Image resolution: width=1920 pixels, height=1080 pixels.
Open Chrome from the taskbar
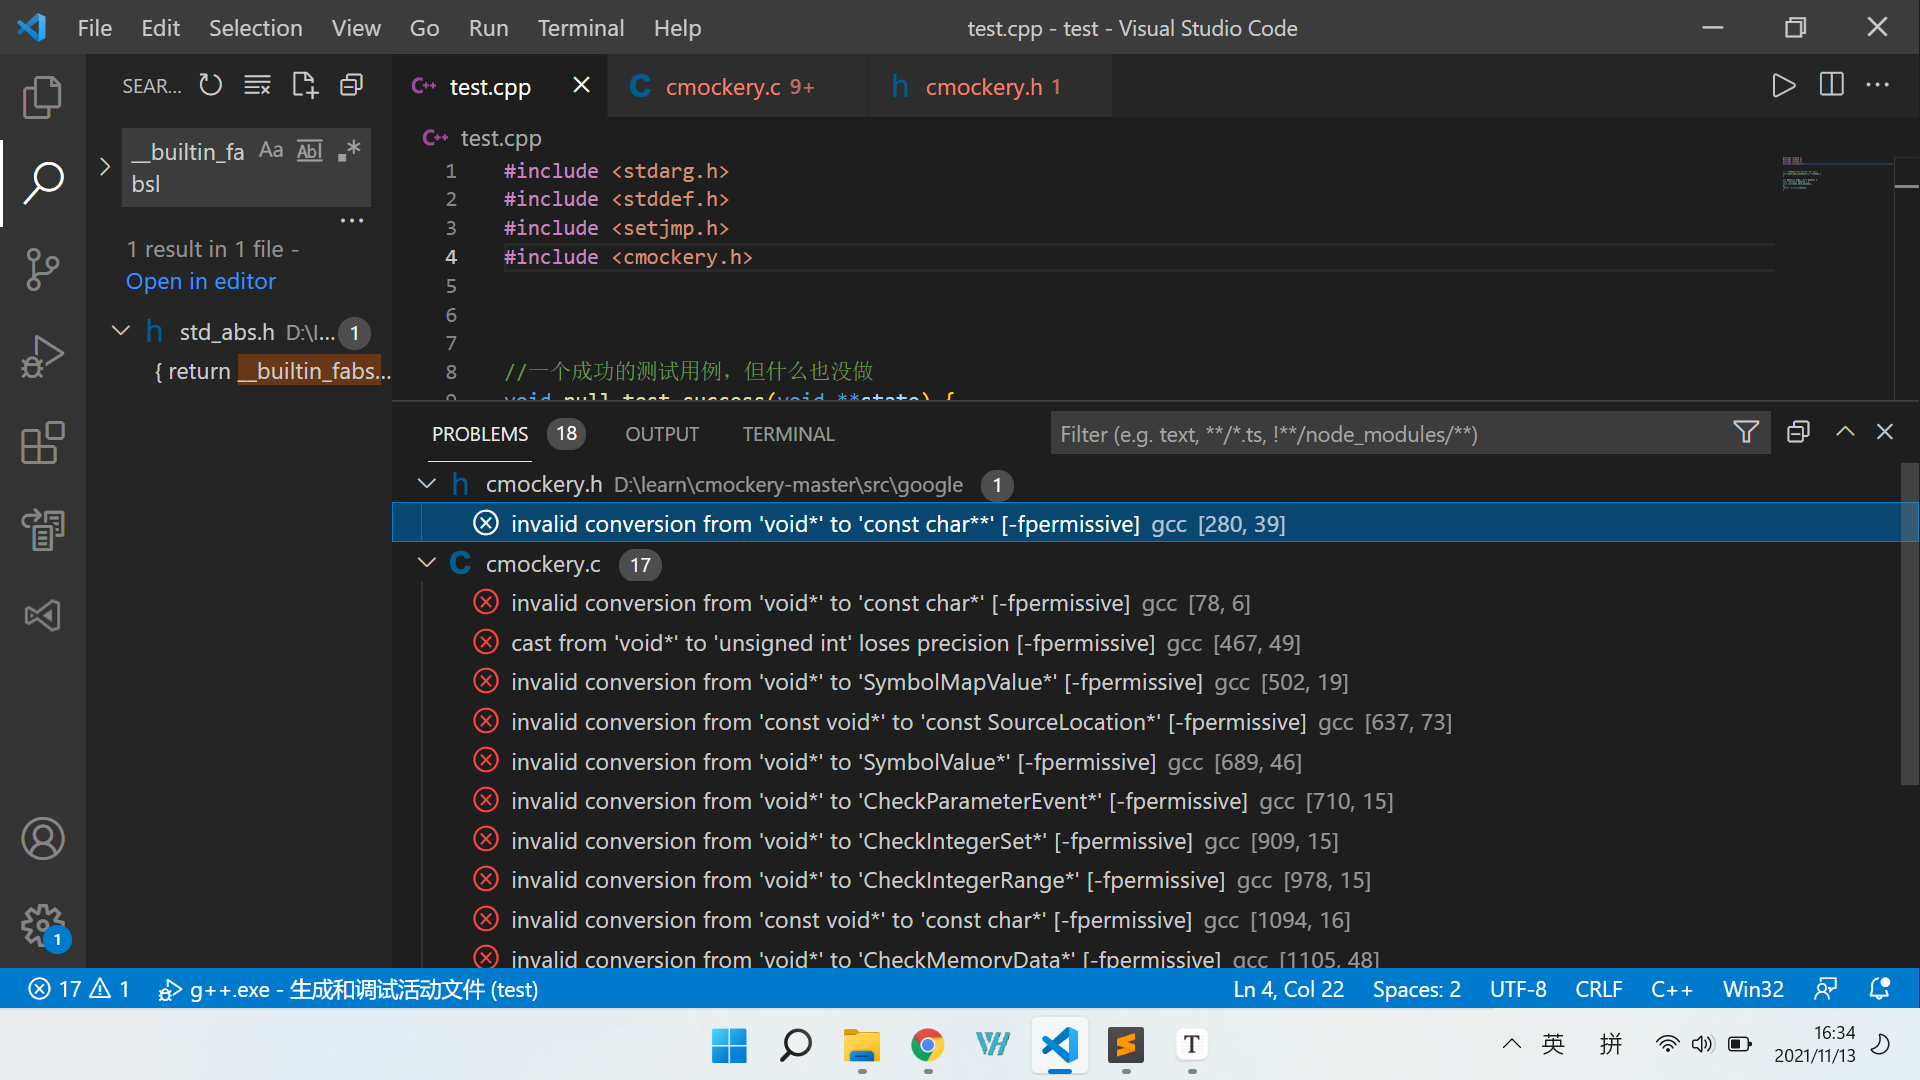[x=927, y=1045]
